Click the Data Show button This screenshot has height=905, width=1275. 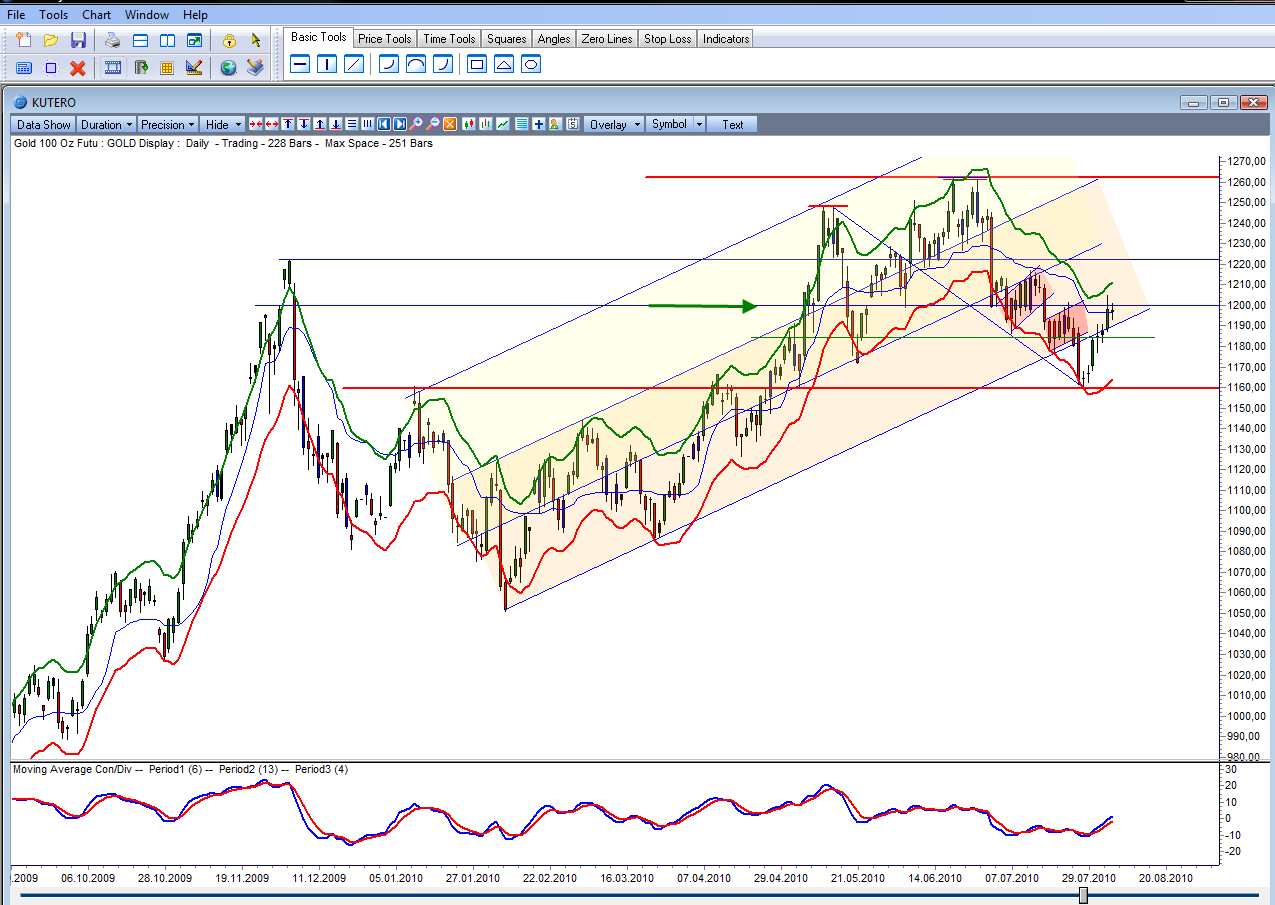pos(44,125)
